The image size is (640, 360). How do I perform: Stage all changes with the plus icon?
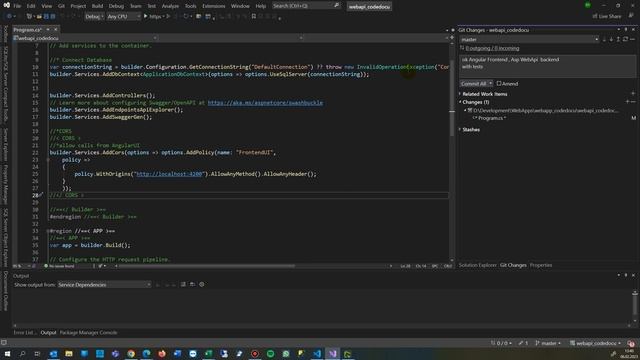pos(627,102)
